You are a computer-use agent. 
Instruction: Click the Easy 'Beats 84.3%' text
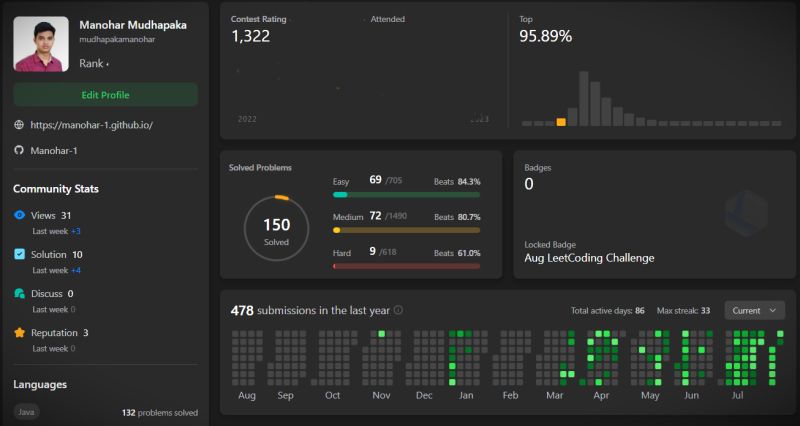[x=457, y=182]
